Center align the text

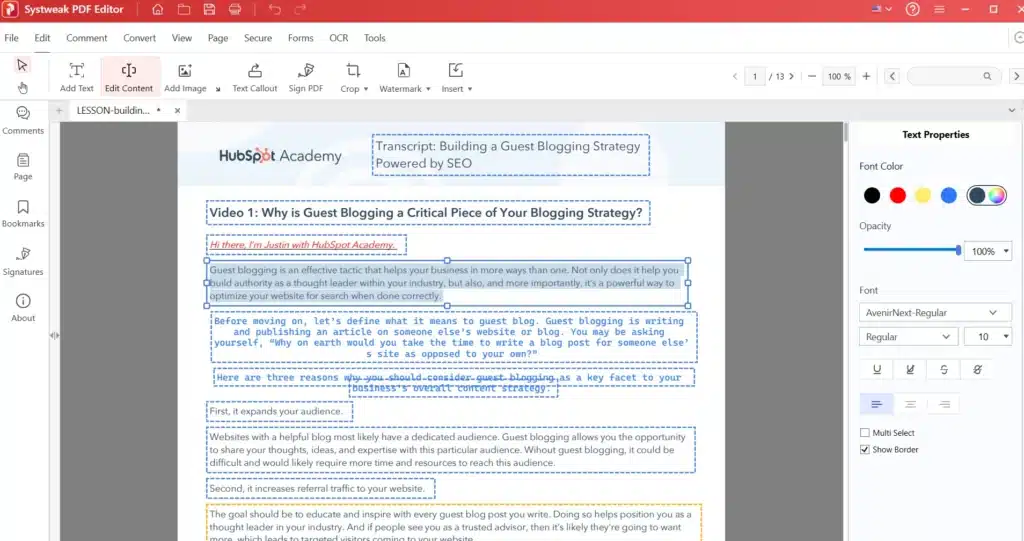click(910, 404)
